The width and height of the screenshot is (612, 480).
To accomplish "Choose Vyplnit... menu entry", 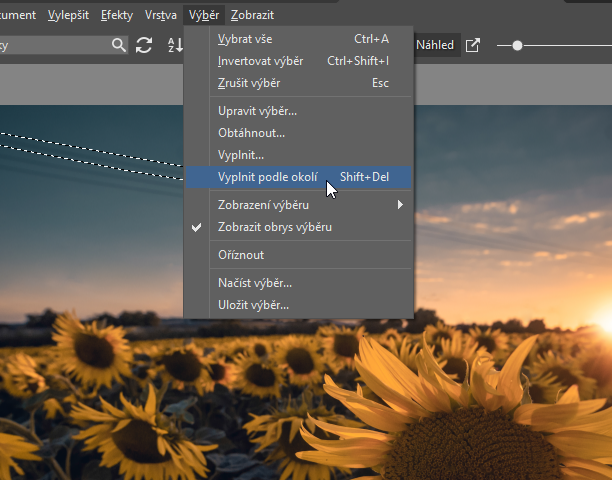I will tap(299, 155).
